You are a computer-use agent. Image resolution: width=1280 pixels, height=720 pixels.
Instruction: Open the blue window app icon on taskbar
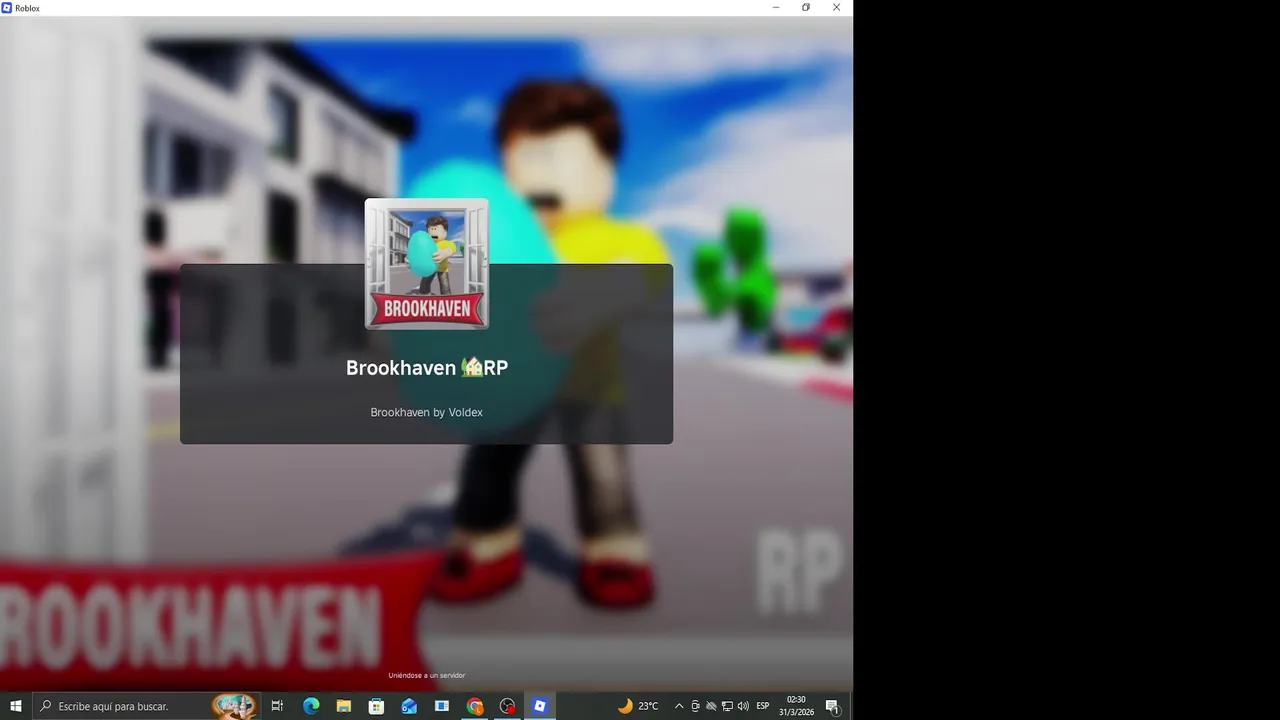442,706
